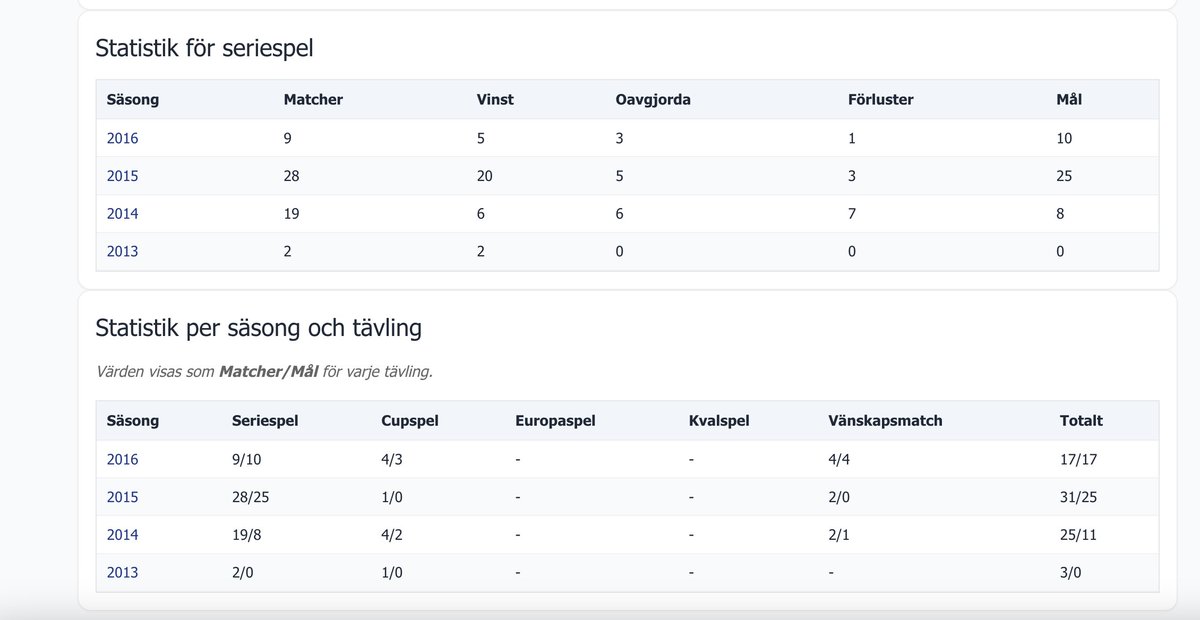The width and height of the screenshot is (1200, 620).
Task: Click Oavgjorda value '3' in the 2016 row
Action: point(620,138)
